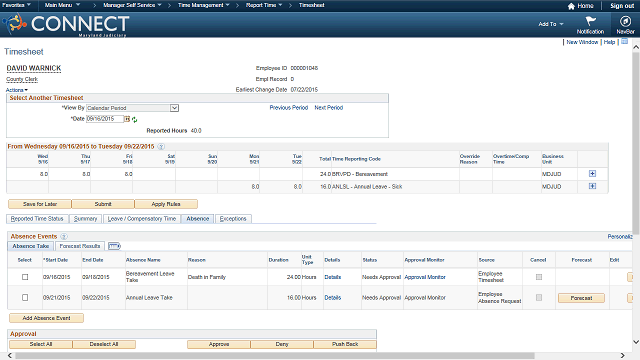
Task: Open help icon next to date range header
Action: (x=161, y=147)
